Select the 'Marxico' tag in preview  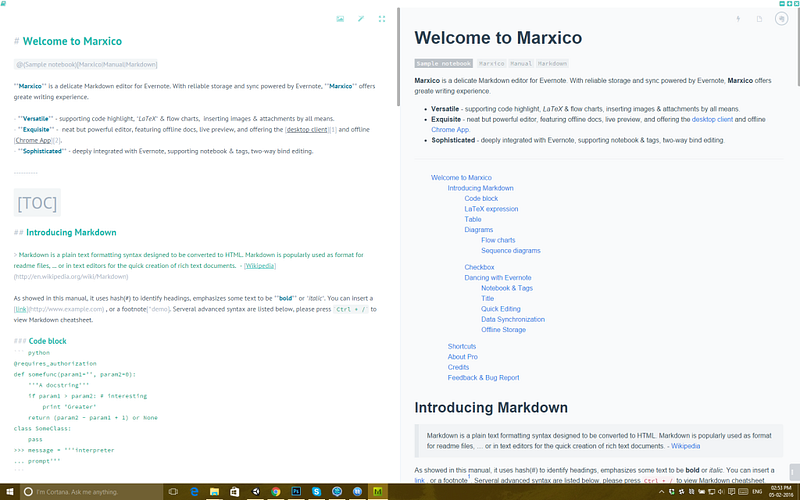point(492,64)
